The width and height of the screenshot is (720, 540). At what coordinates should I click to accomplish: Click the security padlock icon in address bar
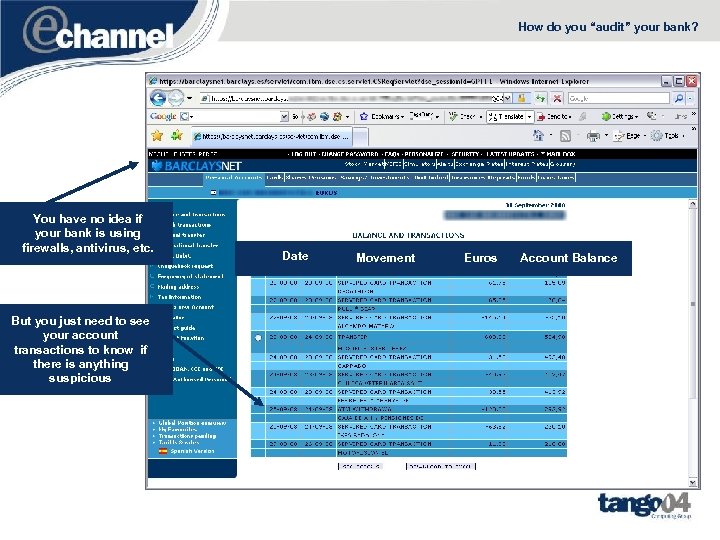click(x=522, y=98)
